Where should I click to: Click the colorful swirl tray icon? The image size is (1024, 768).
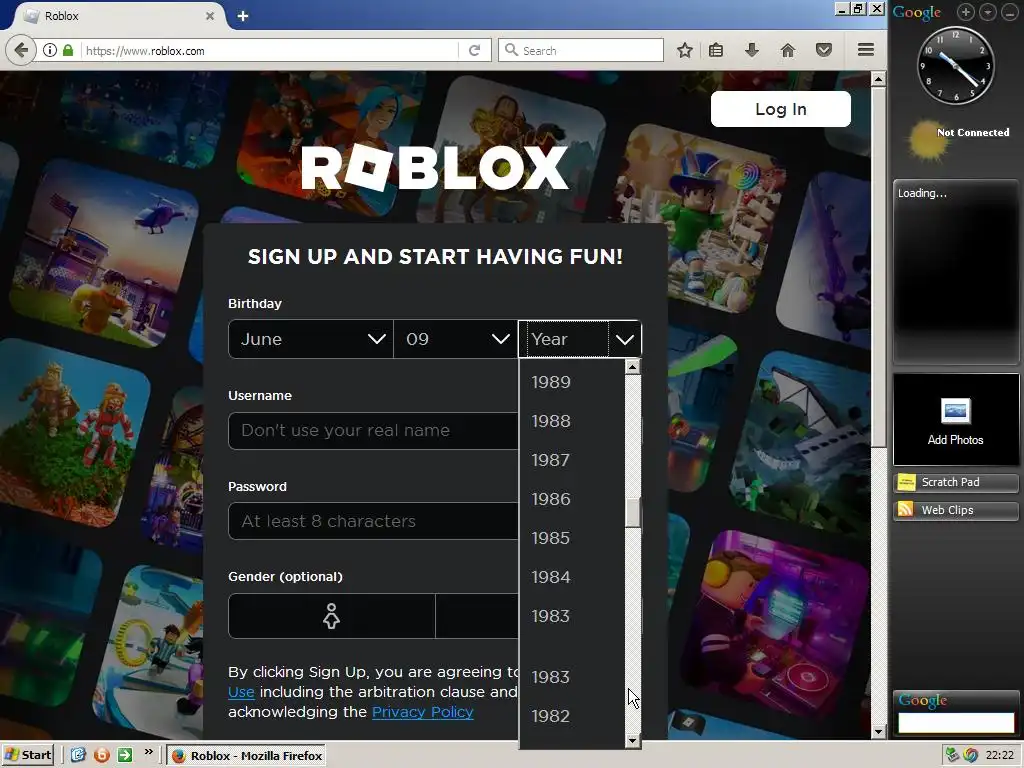click(x=970, y=755)
